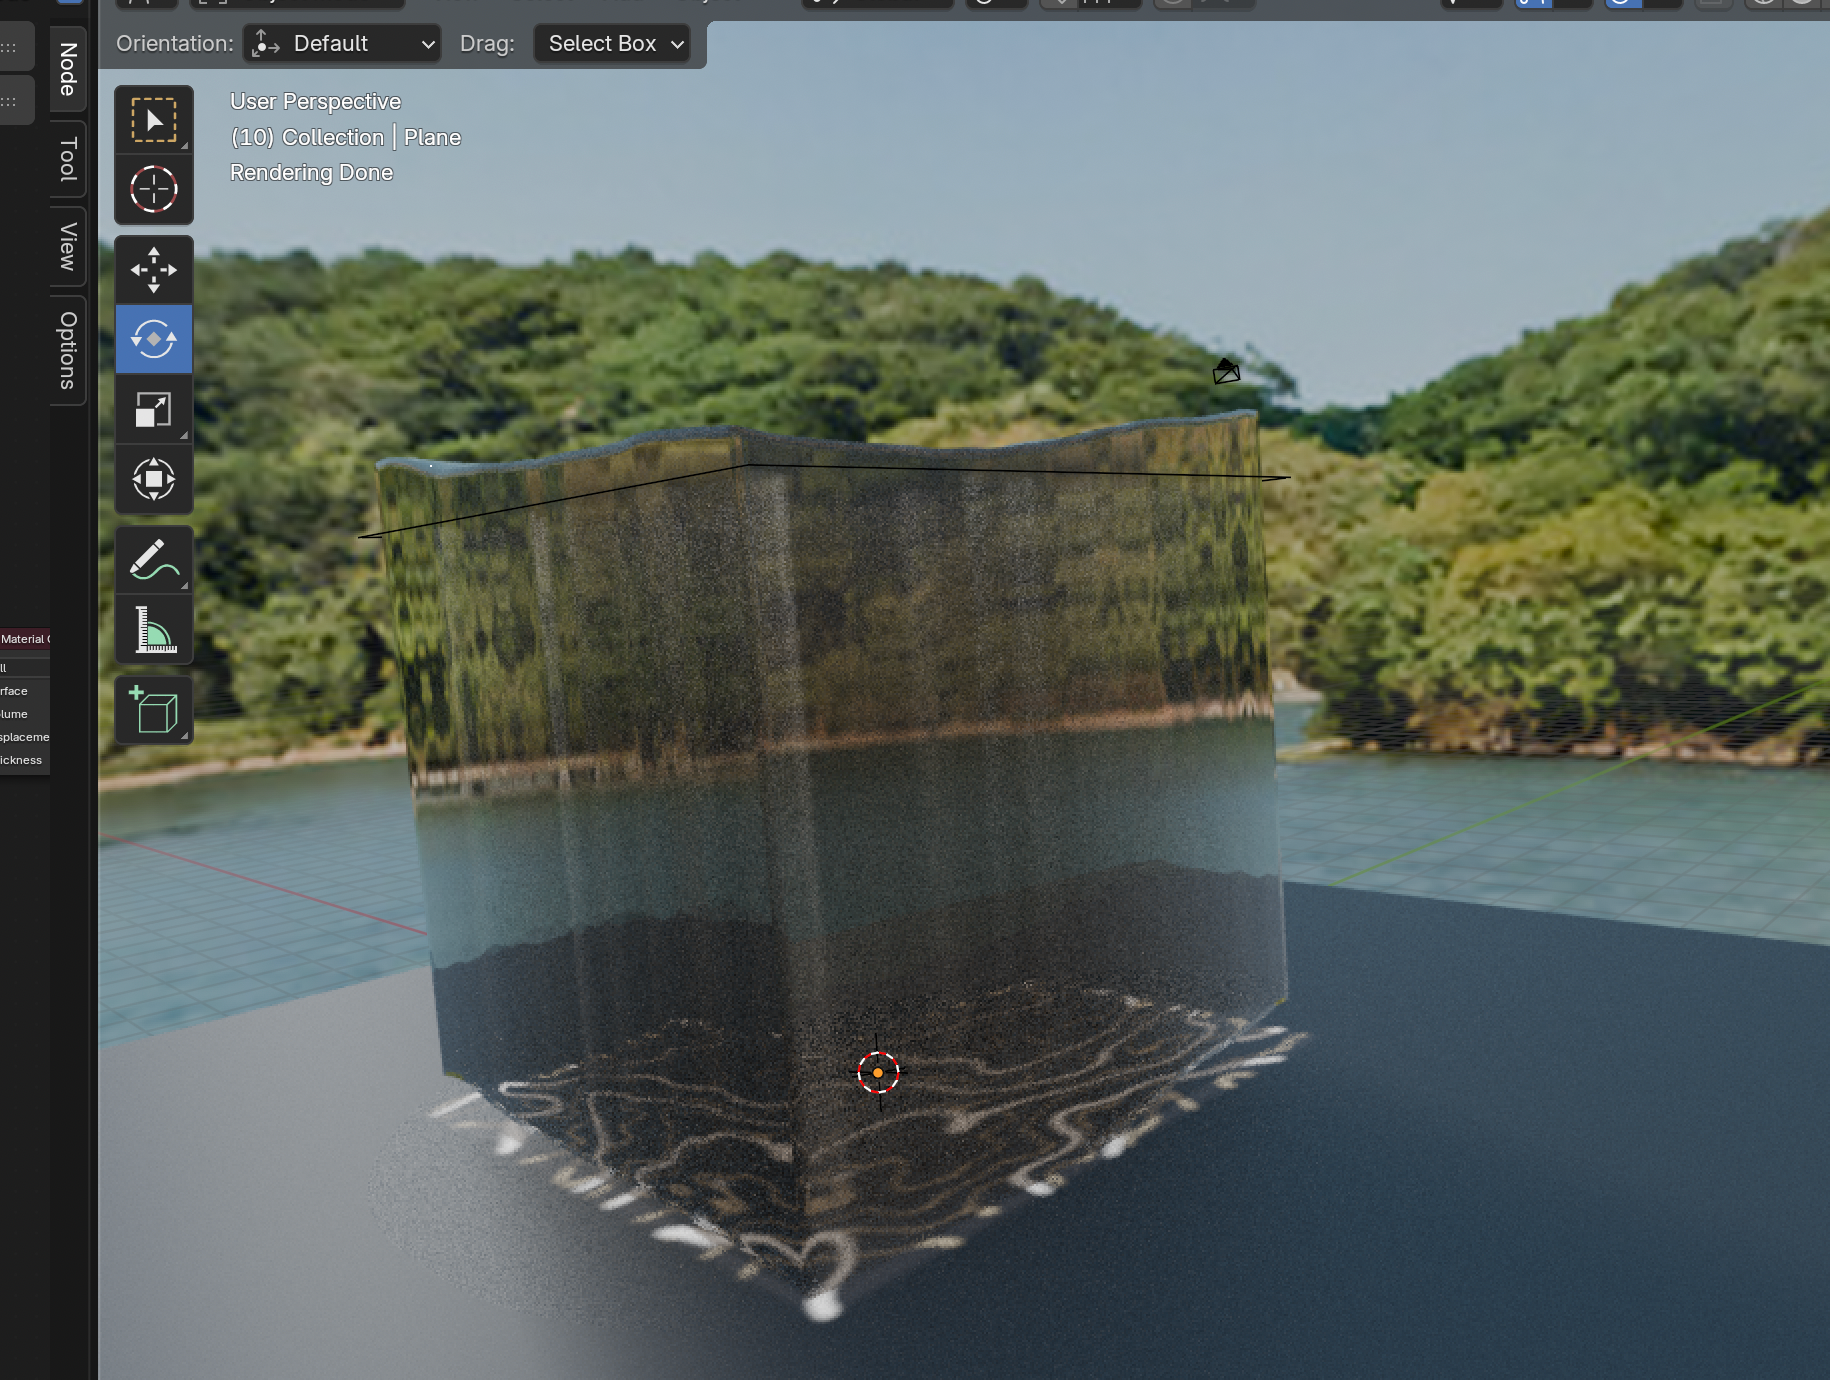Click the 'ickness' socket label on node
The width and height of the screenshot is (1830, 1380).
tap(21, 760)
